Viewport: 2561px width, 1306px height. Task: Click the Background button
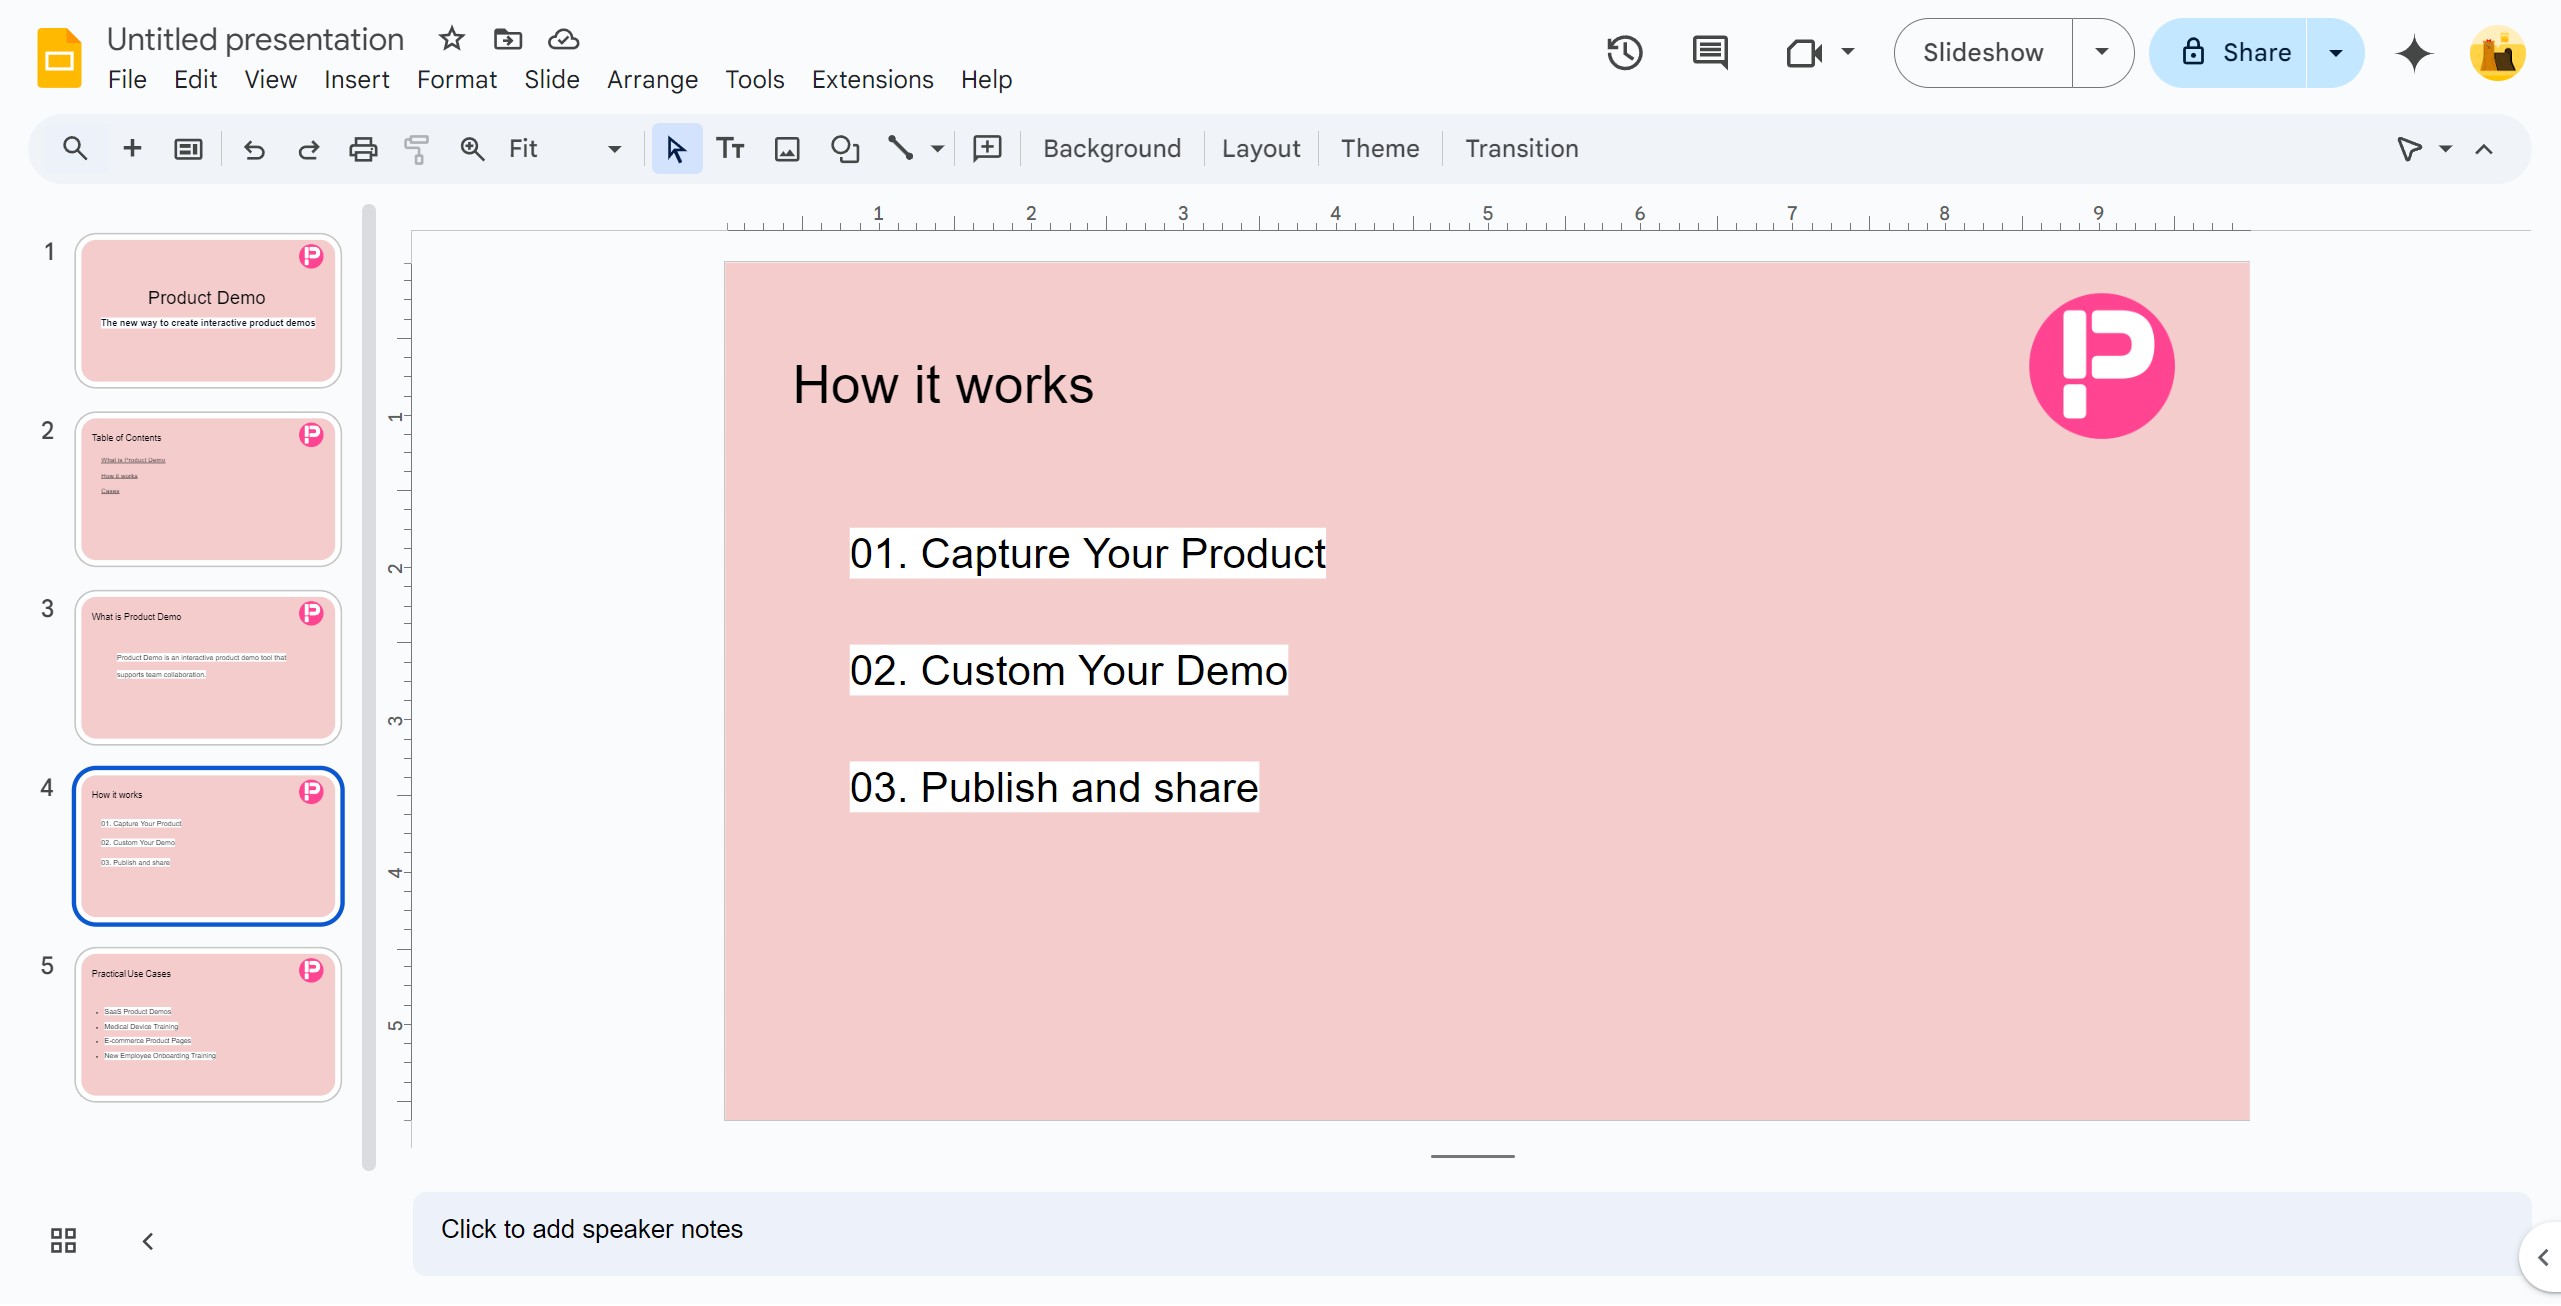point(1112,149)
